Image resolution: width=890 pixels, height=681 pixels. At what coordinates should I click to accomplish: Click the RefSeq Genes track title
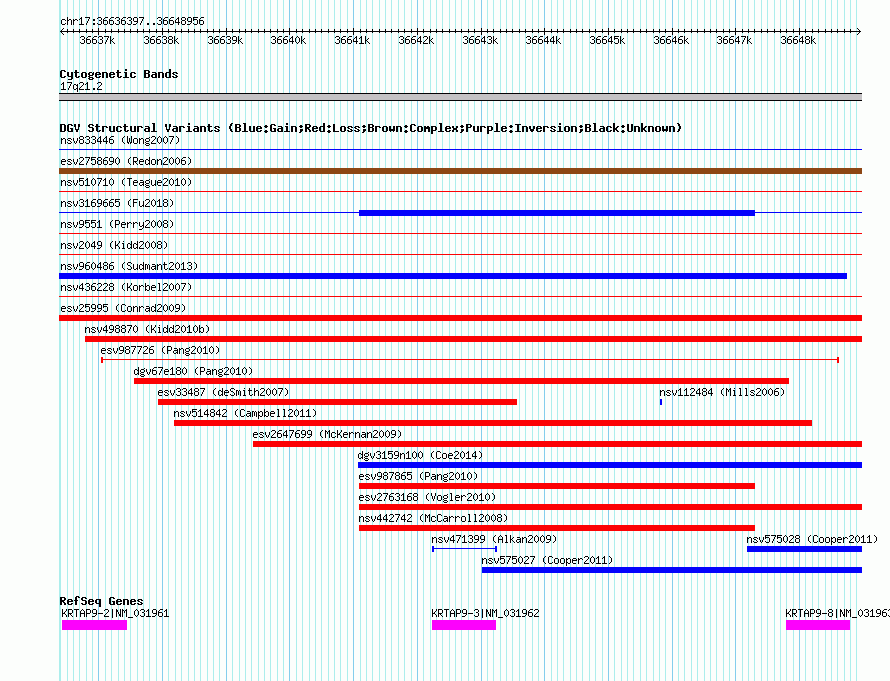coord(101,600)
